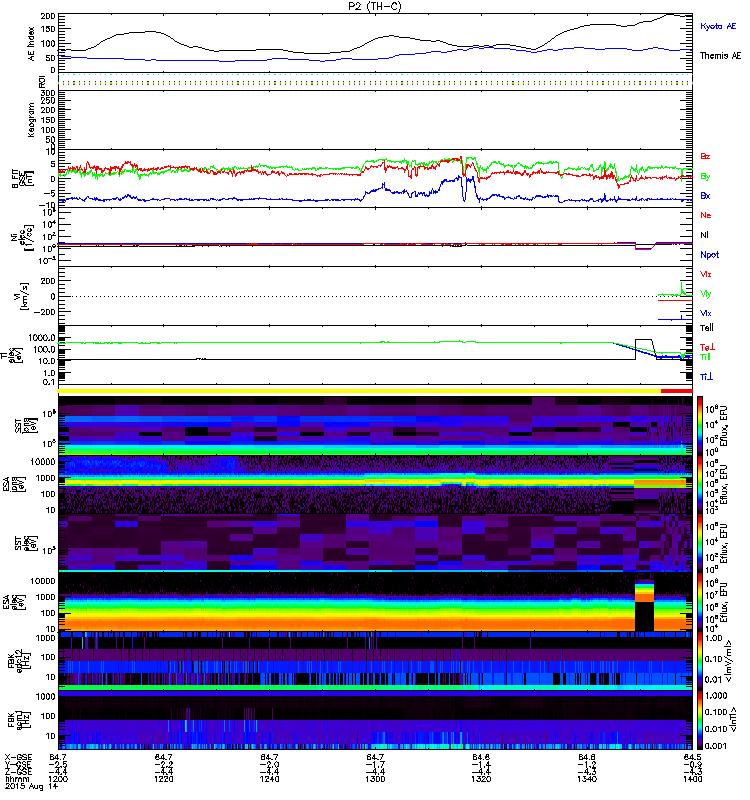Click the "hhmm" time axis row label

pyautogui.click(x=17, y=779)
